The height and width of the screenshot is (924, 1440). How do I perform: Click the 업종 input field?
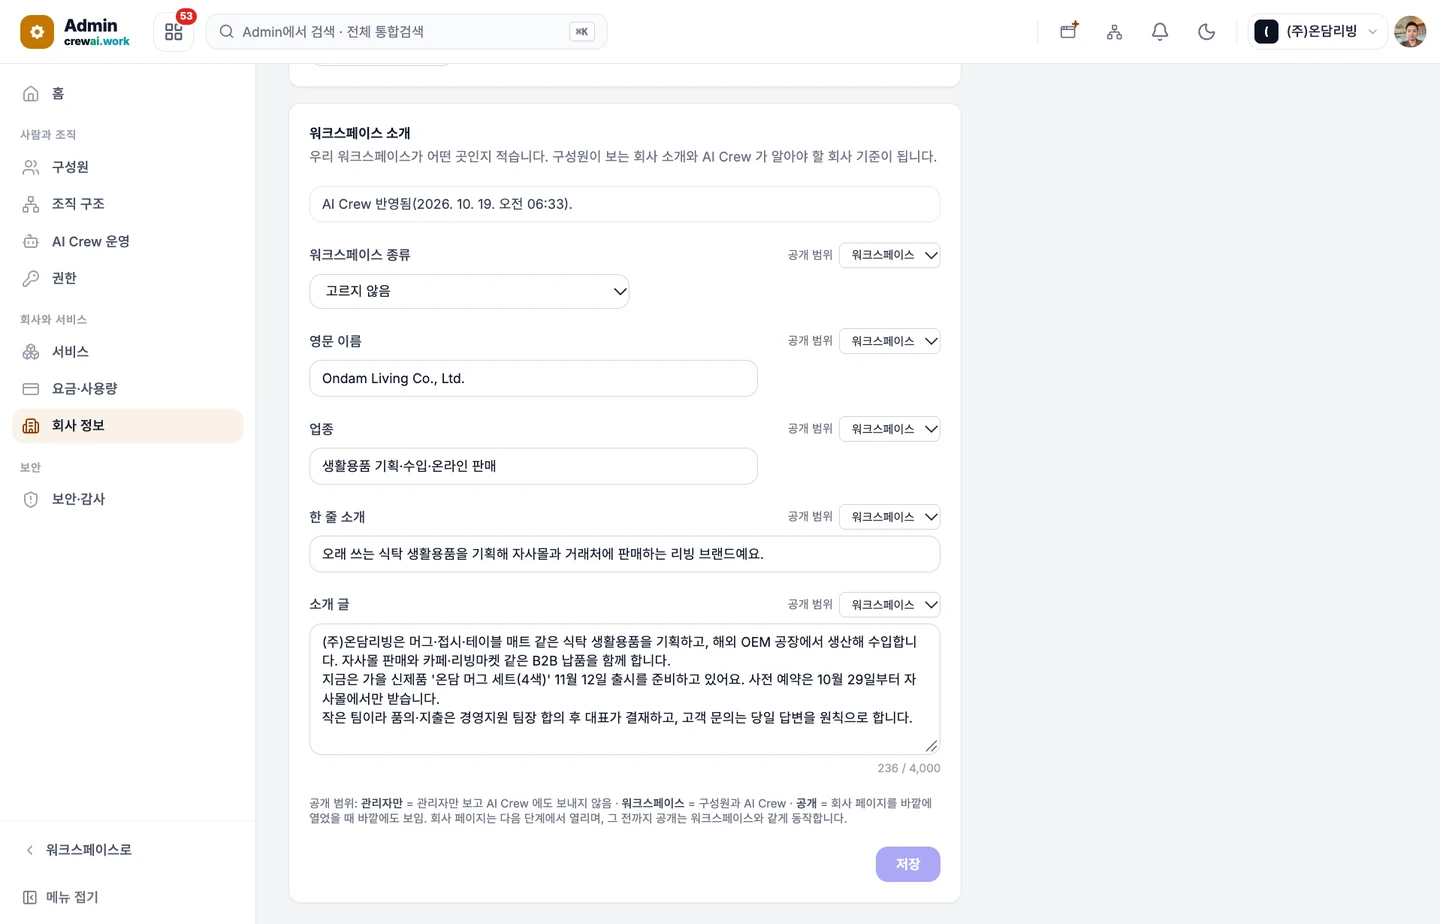tap(533, 466)
